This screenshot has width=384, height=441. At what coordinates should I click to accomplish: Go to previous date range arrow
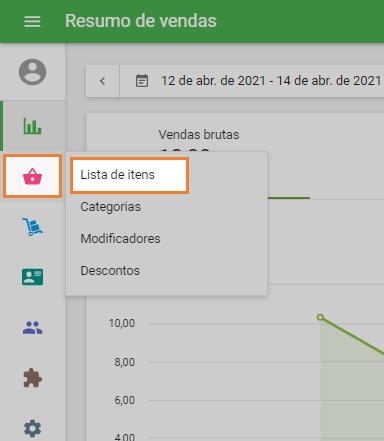[103, 81]
